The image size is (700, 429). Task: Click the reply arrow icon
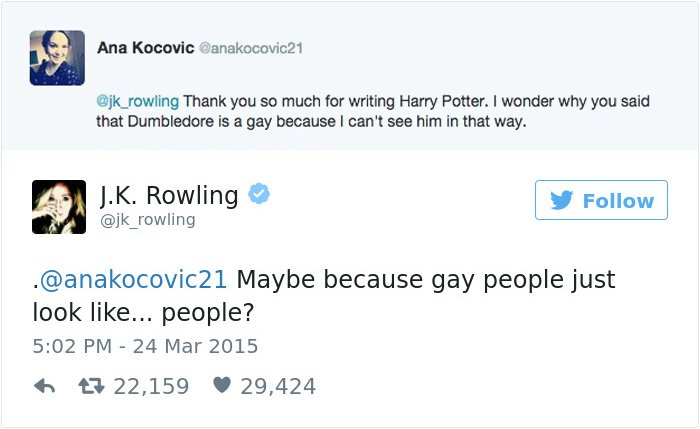(42, 386)
